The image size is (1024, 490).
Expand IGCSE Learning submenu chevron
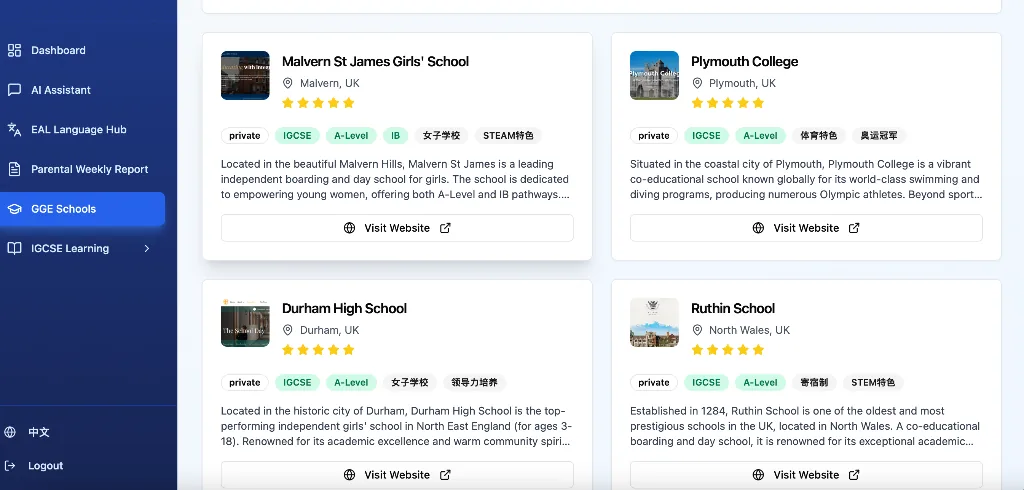pos(147,248)
